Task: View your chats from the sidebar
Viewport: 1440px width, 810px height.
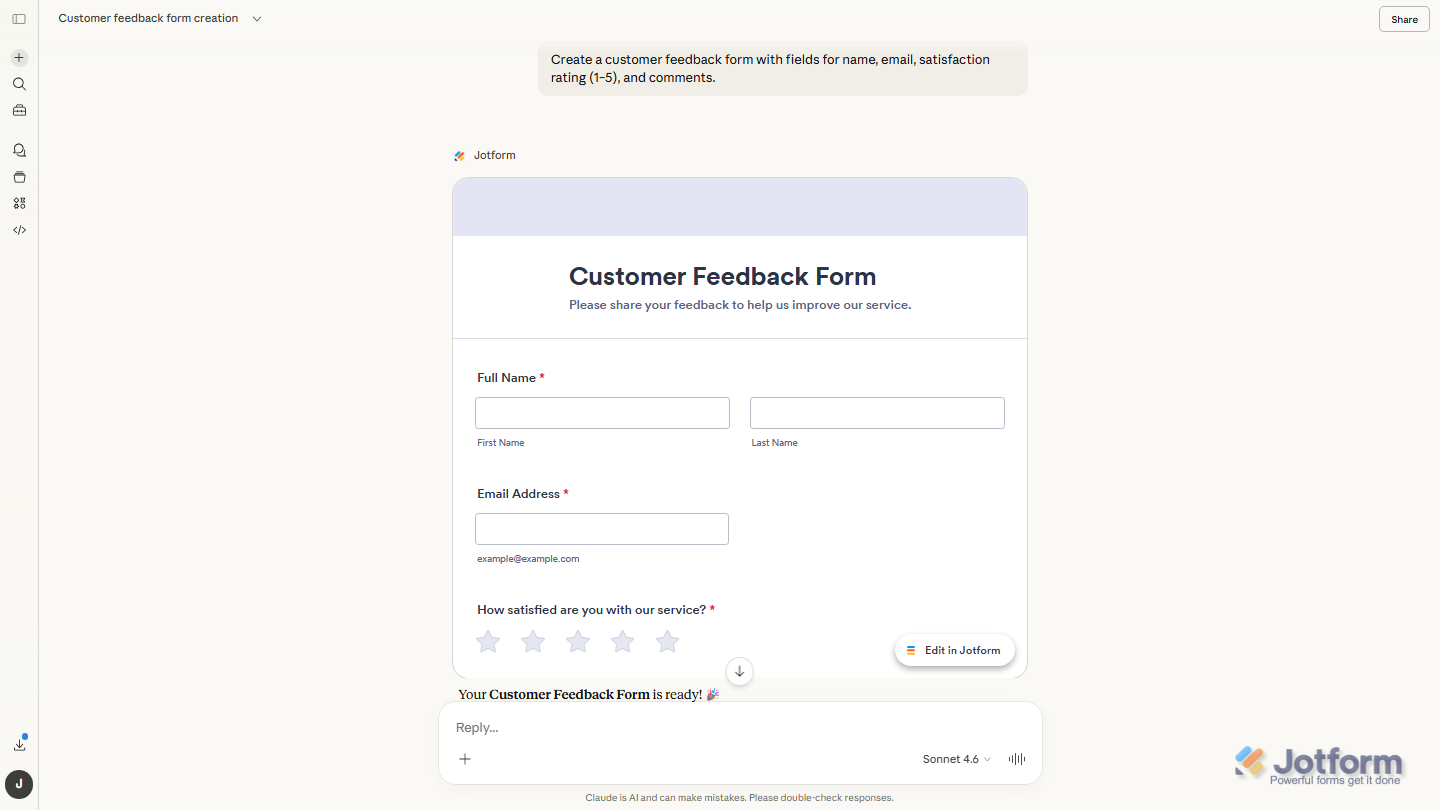Action: tap(19, 149)
